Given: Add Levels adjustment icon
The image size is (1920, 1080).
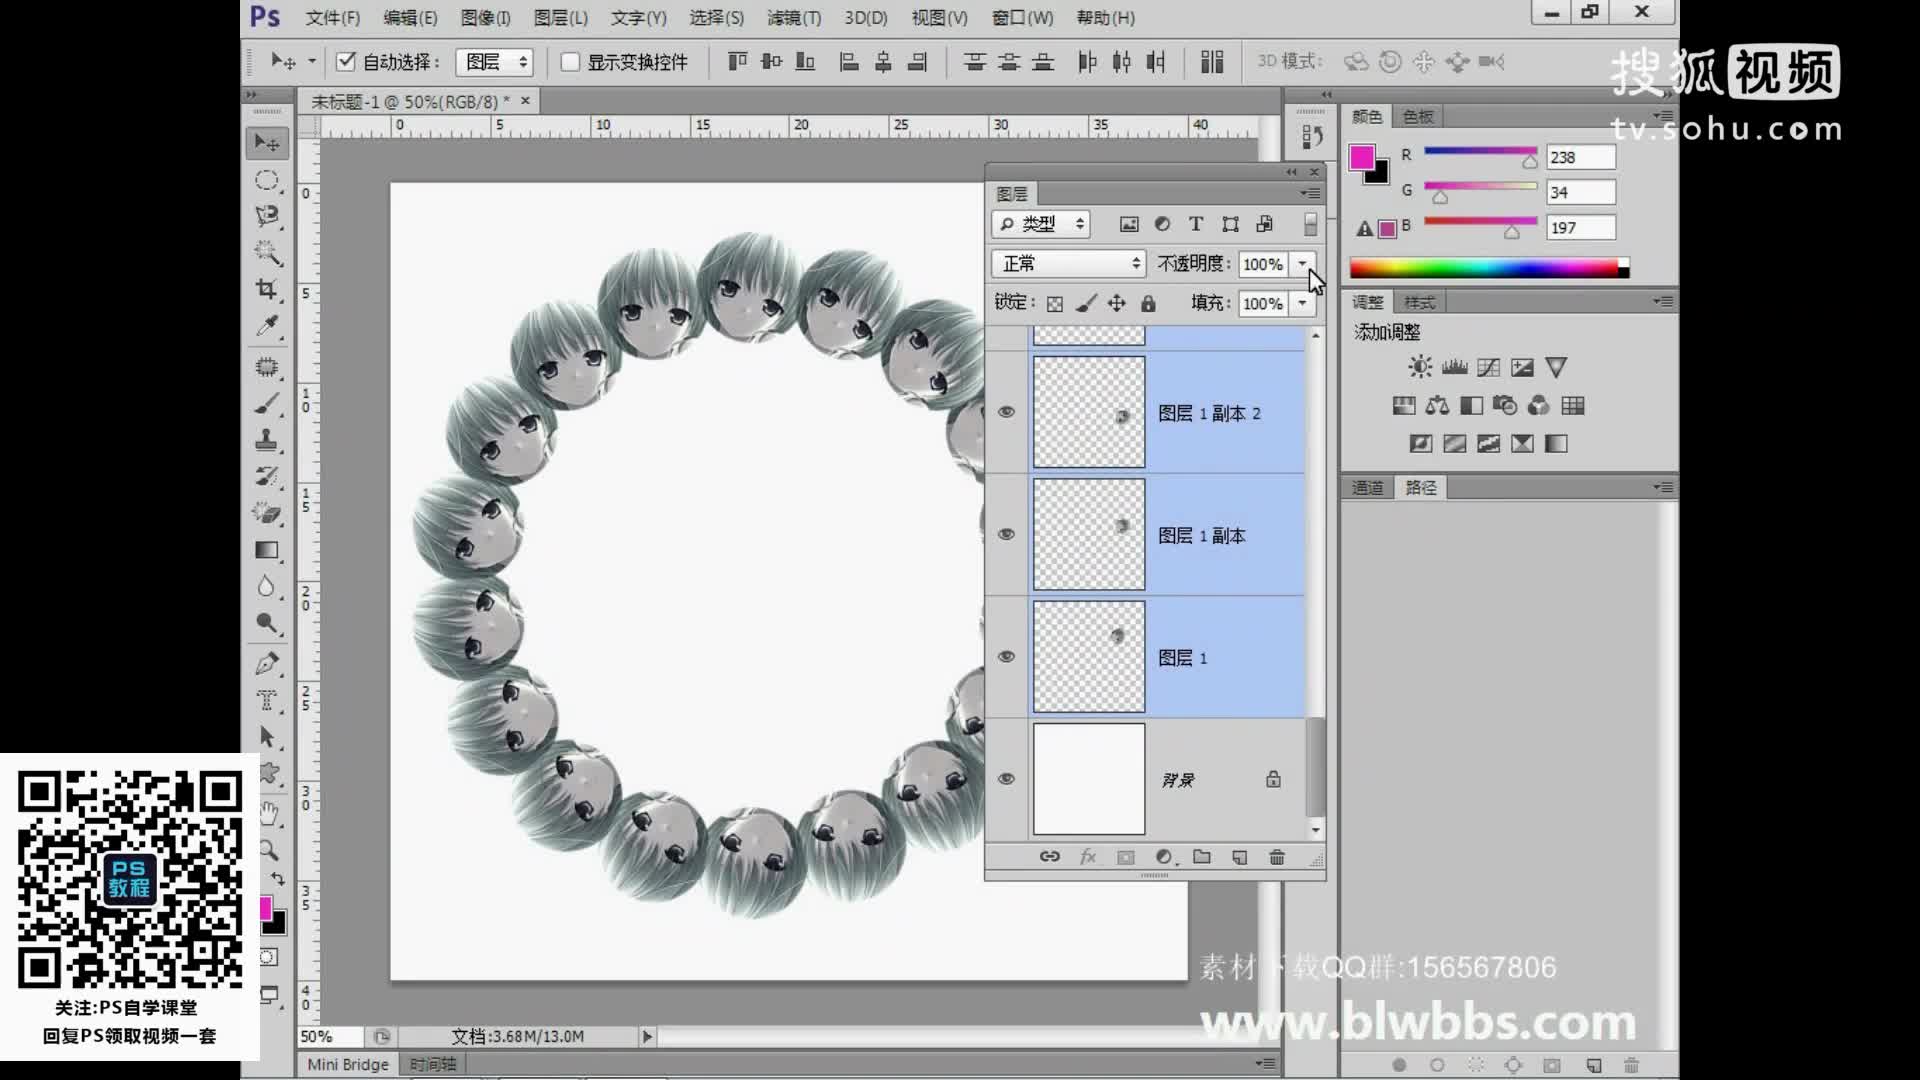Looking at the screenshot, I should point(1455,367).
